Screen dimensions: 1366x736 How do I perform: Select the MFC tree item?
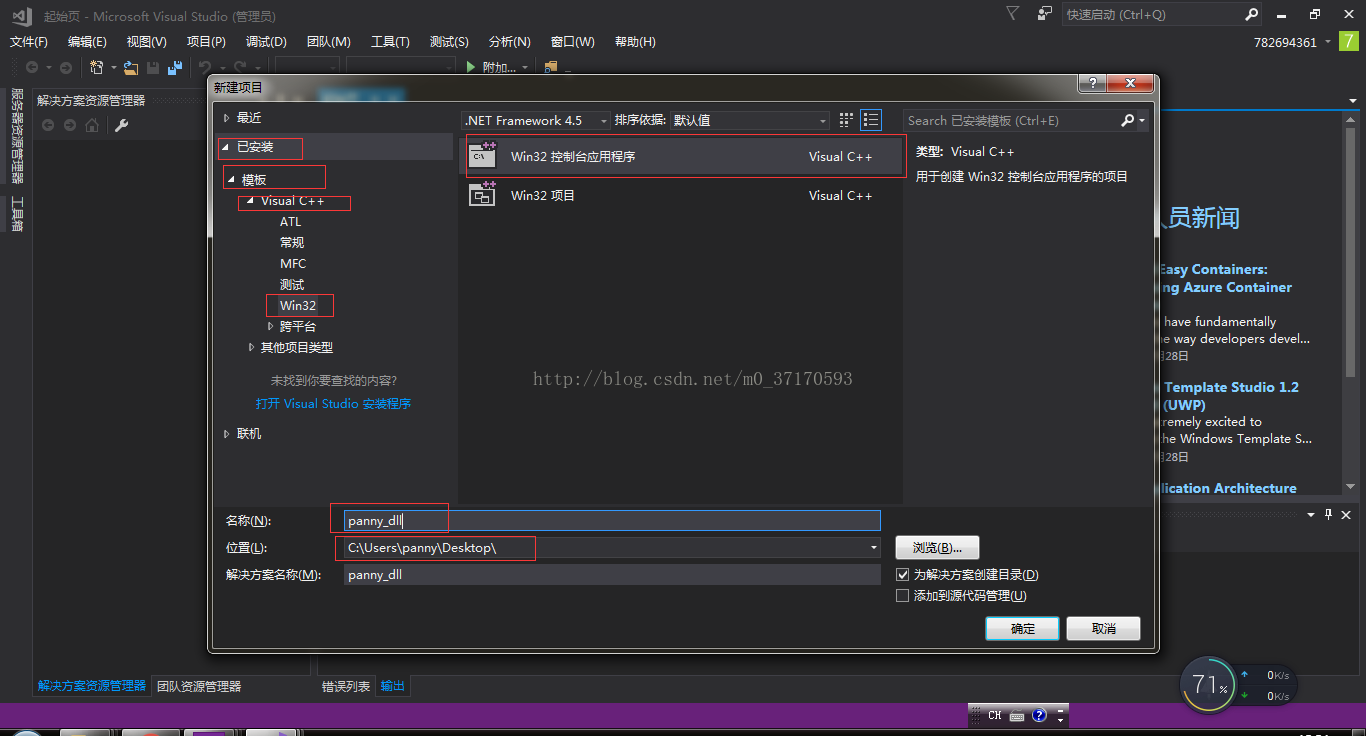click(x=293, y=263)
